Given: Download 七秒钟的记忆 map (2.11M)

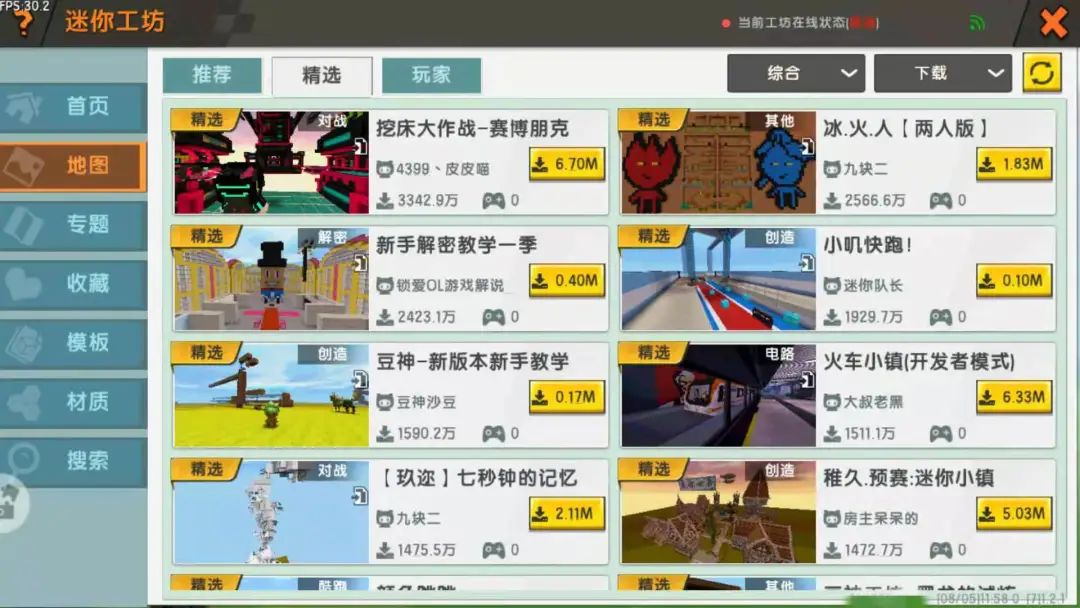Looking at the screenshot, I should [x=567, y=514].
